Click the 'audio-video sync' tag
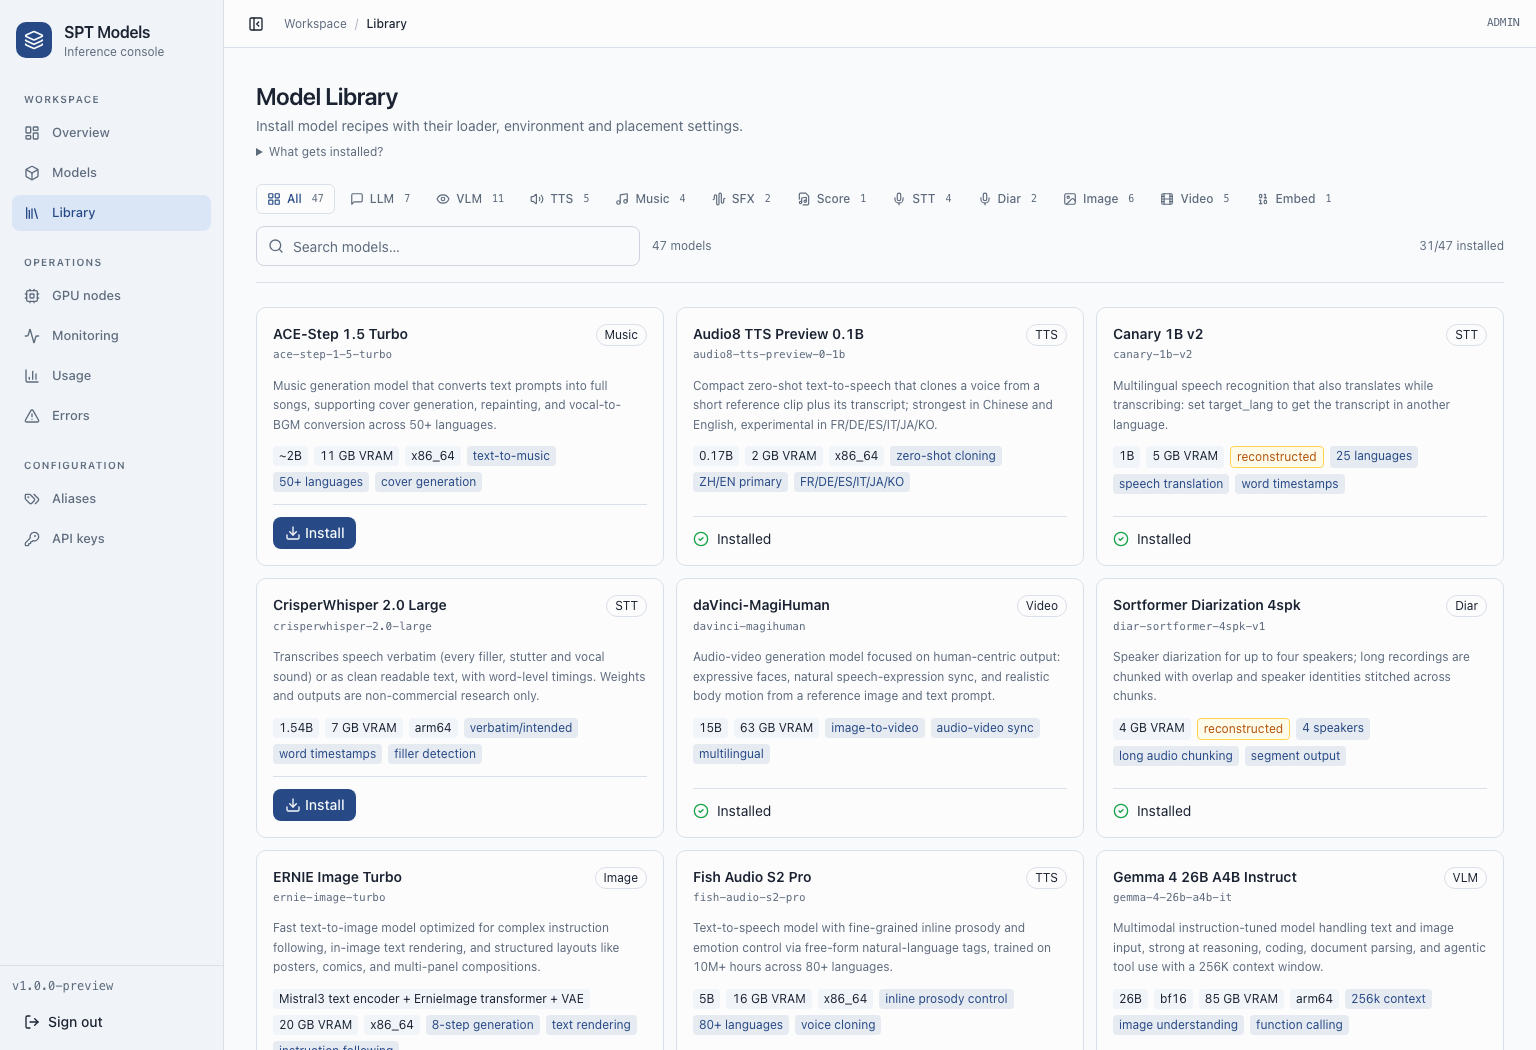 tap(985, 728)
